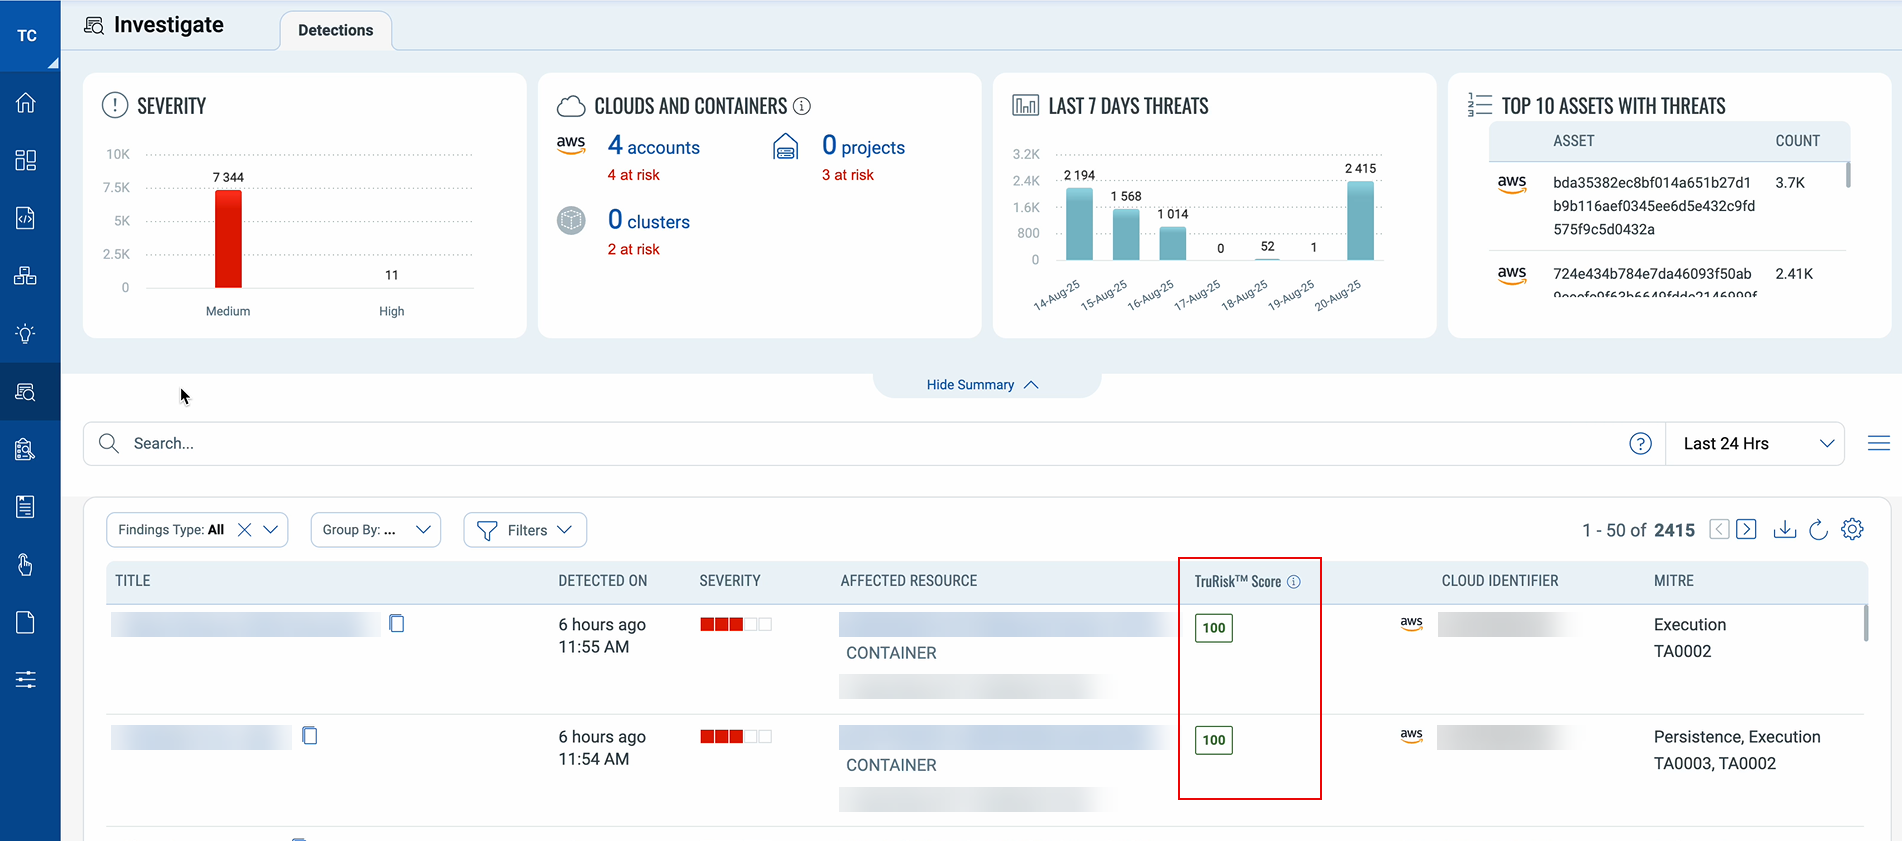Open the Dashboard icon in sidebar
1902x841 pixels.
click(x=26, y=161)
